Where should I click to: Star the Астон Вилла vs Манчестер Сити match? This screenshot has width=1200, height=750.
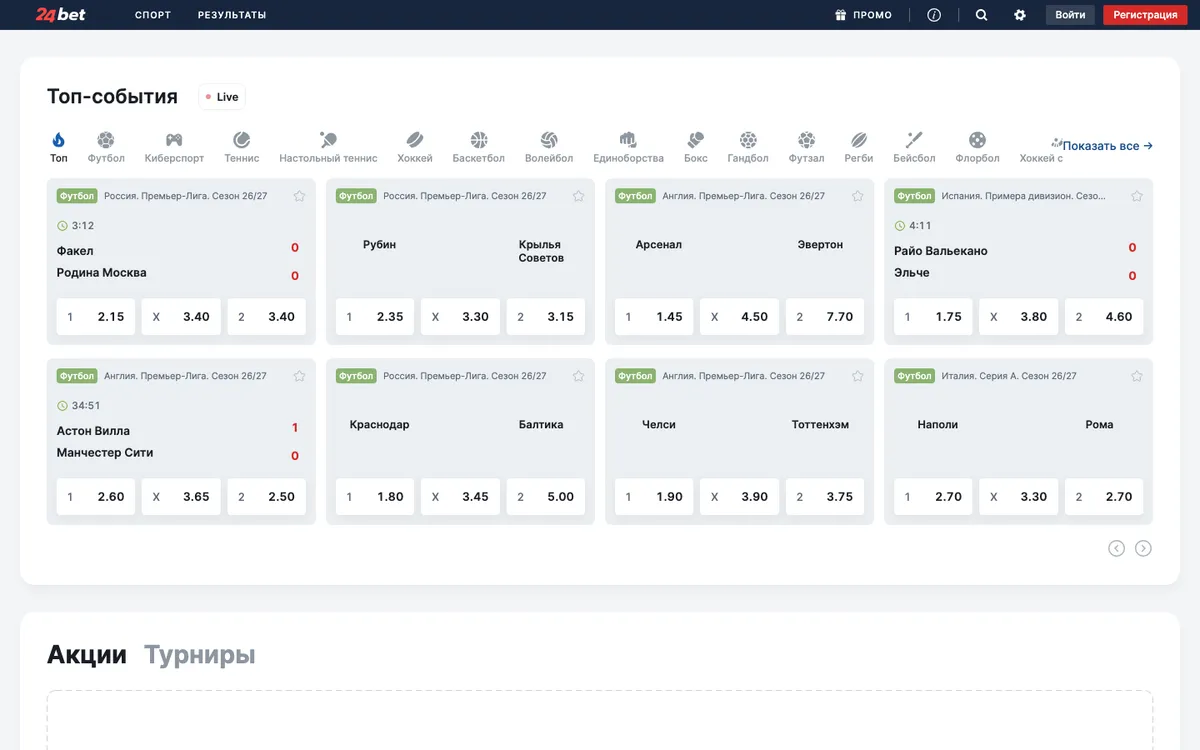(299, 376)
